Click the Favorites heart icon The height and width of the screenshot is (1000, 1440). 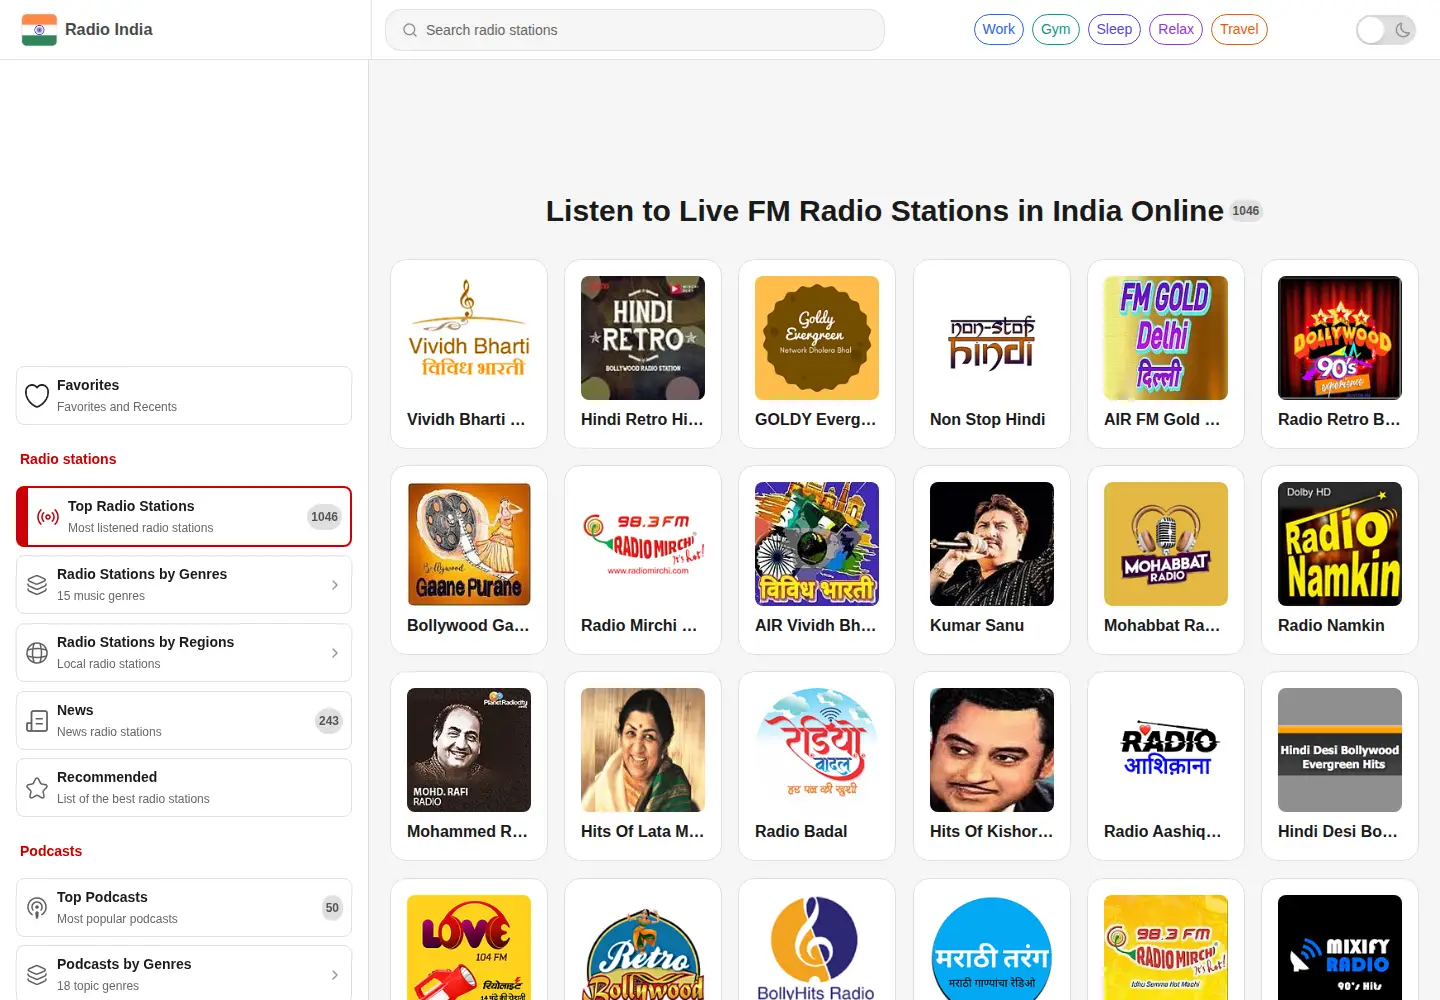pyautogui.click(x=37, y=396)
